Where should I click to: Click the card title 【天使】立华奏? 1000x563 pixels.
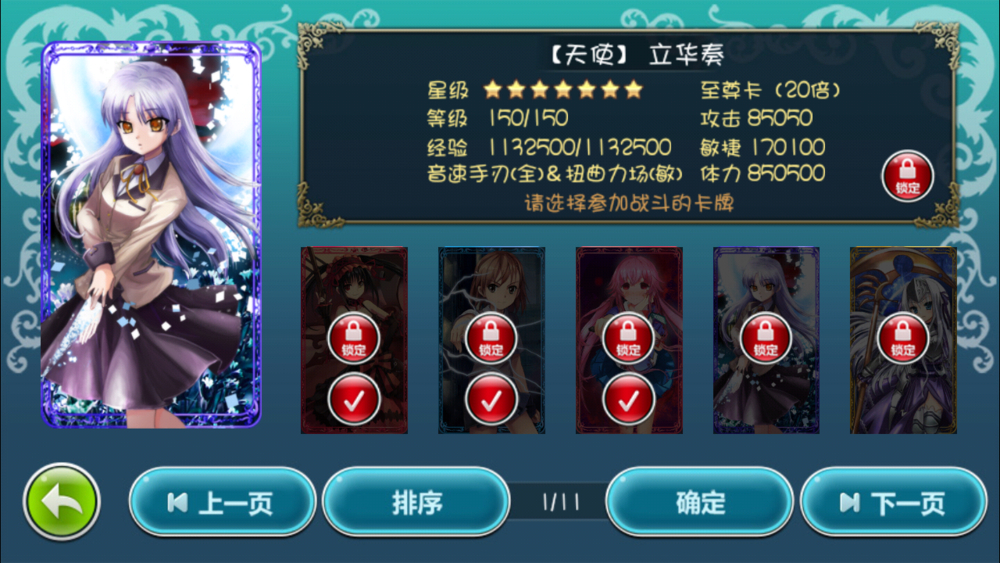pyautogui.click(x=636, y=55)
